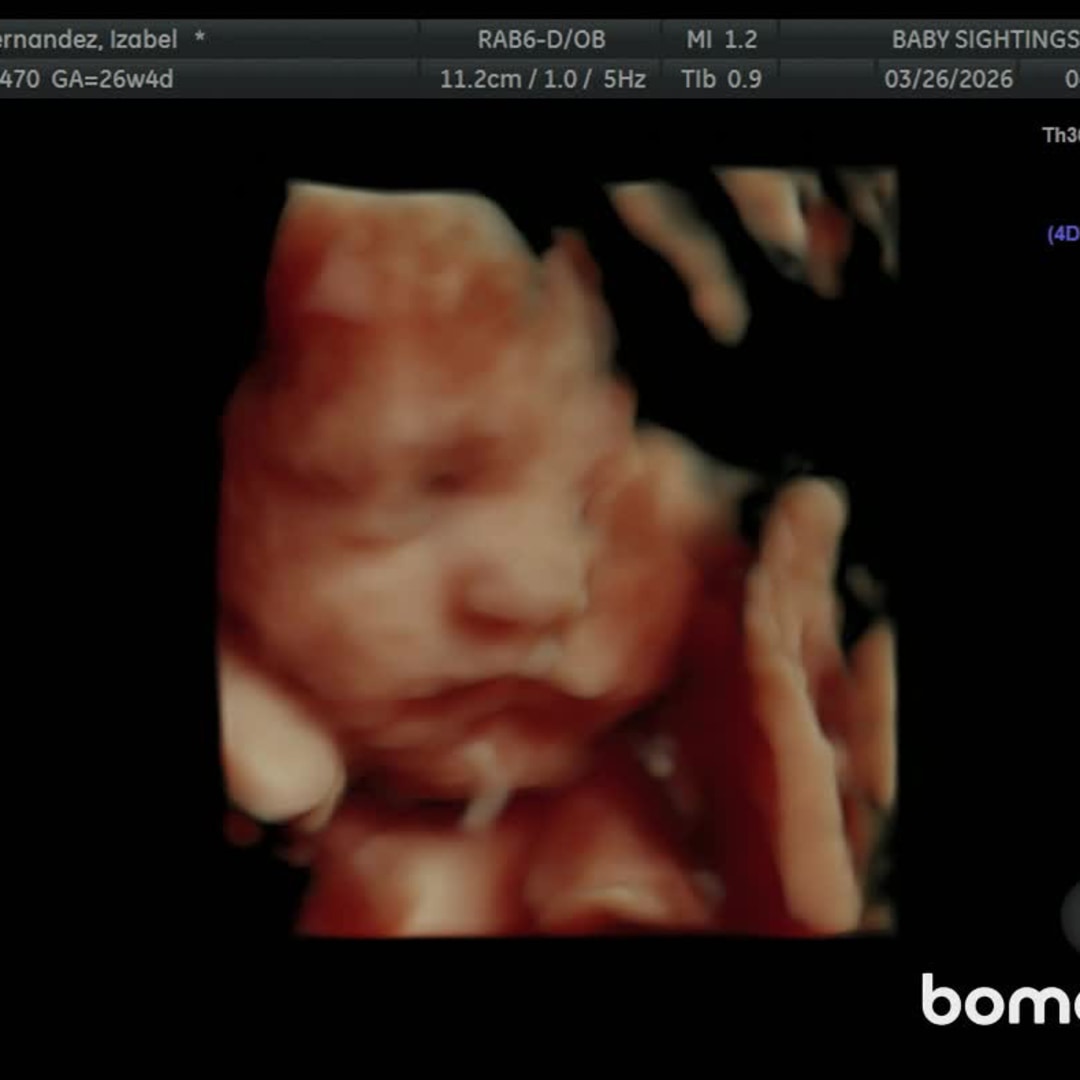Click the 470 patient ID number
1080x1080 pixels.
tap(20, 79)
